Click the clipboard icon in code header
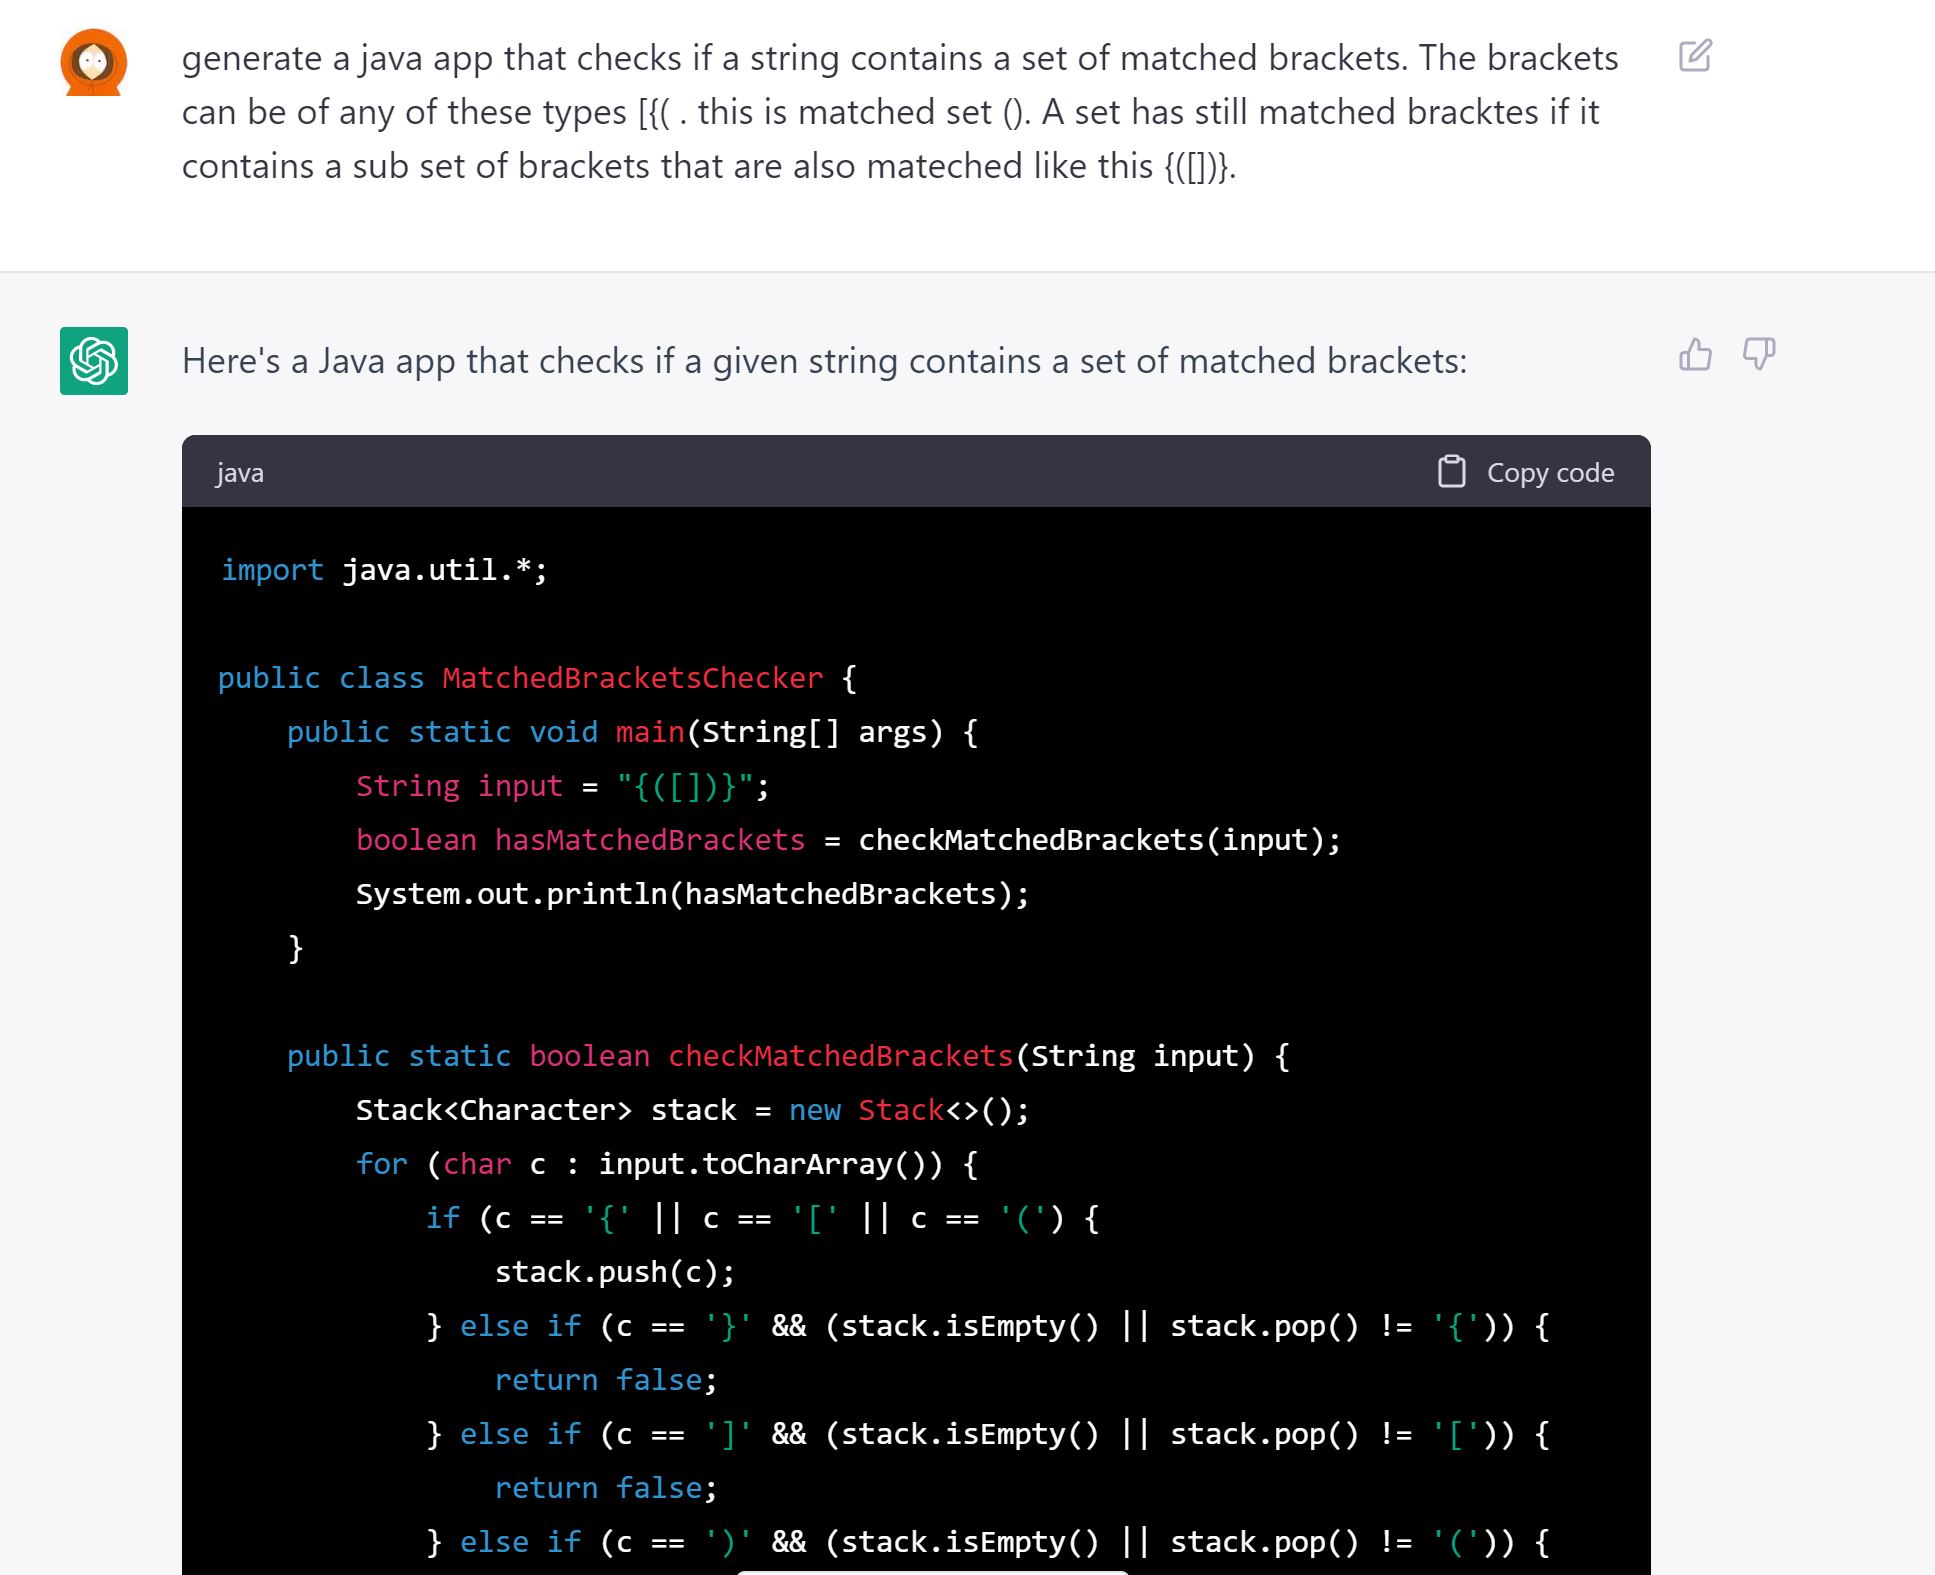This screenshot has height=1575, width=1935. (1451, 472)
